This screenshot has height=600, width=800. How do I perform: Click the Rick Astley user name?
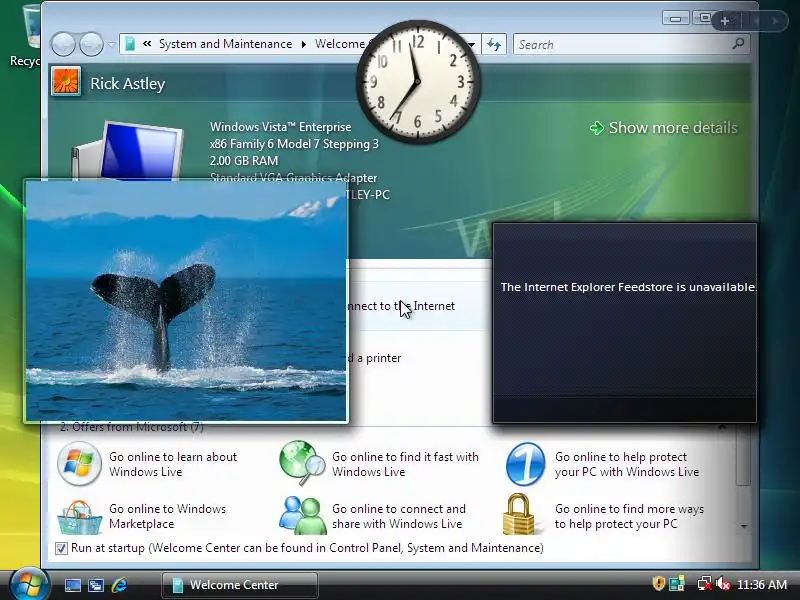tap(128, 84)
